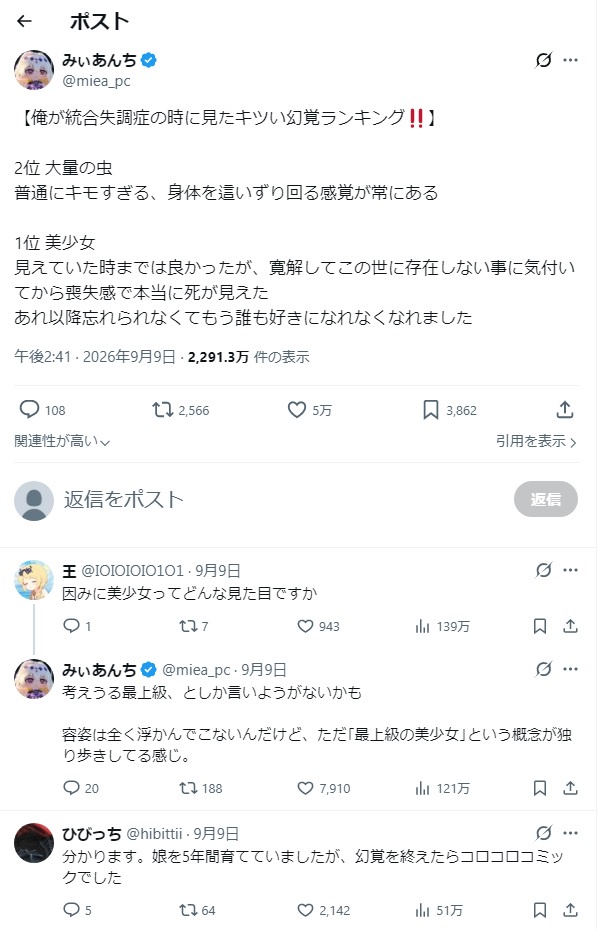
Task: Open more options on the main post
Action: point(571,60)
